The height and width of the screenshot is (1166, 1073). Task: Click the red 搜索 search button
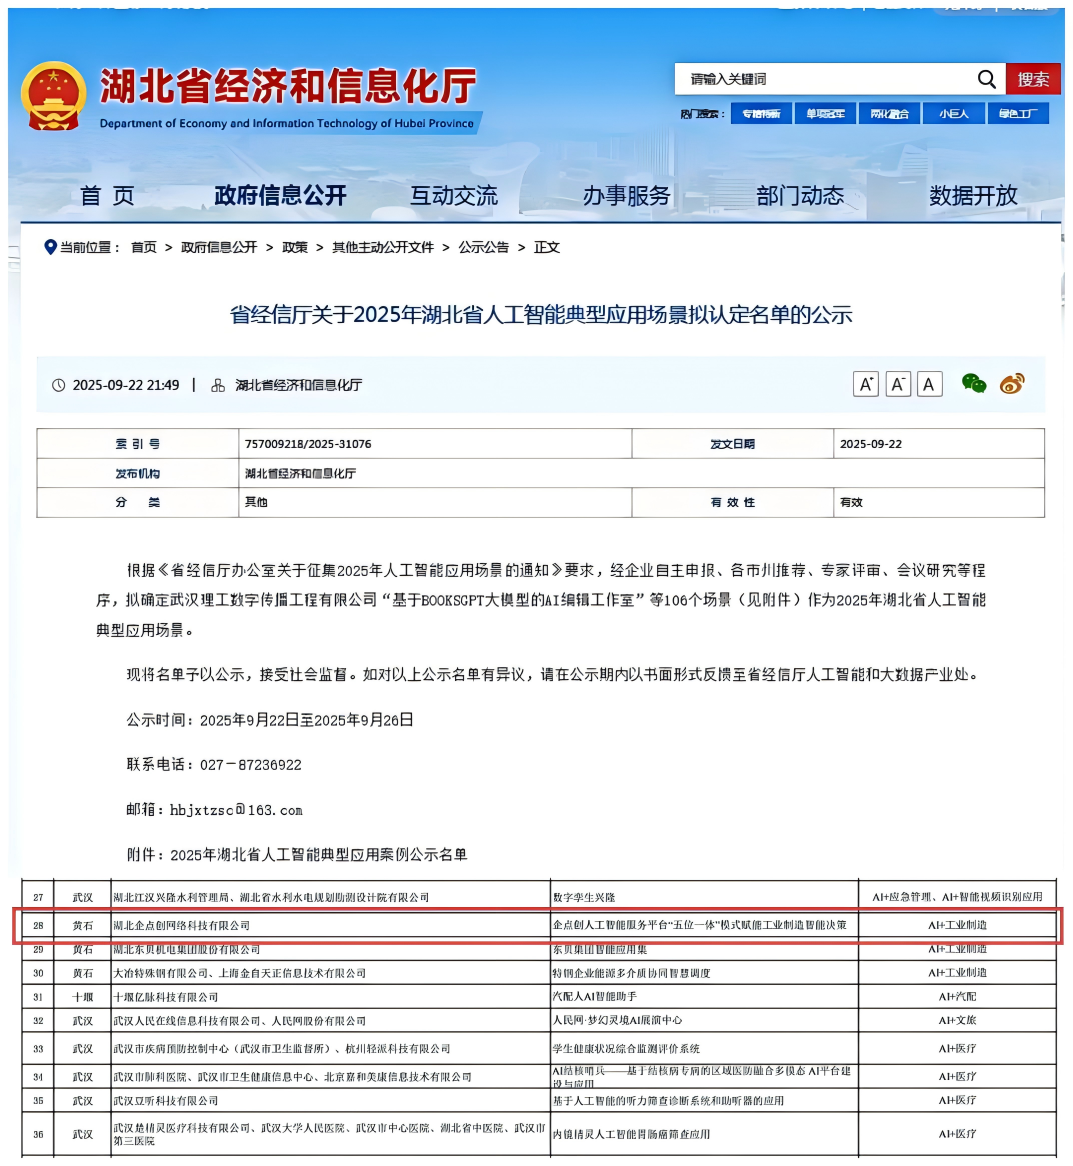(x=1033, y=79)
